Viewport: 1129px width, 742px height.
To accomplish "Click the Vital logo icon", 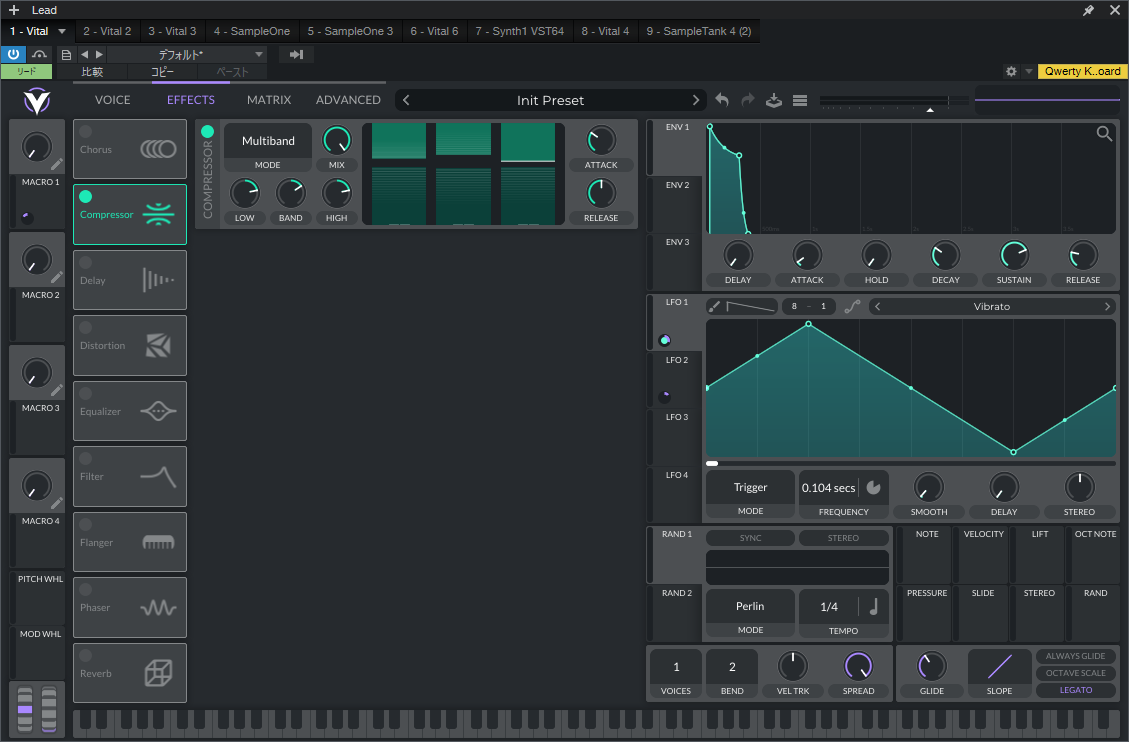I will 37,100.
